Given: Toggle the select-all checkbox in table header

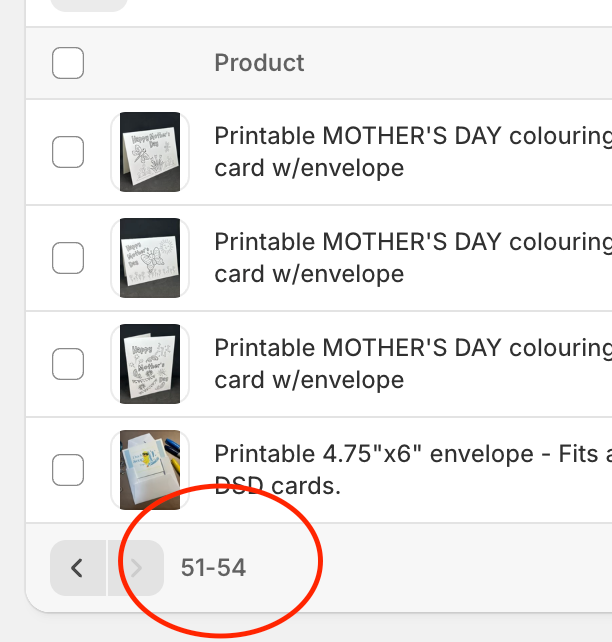Looking at the screenshot, I should point(68,63).
